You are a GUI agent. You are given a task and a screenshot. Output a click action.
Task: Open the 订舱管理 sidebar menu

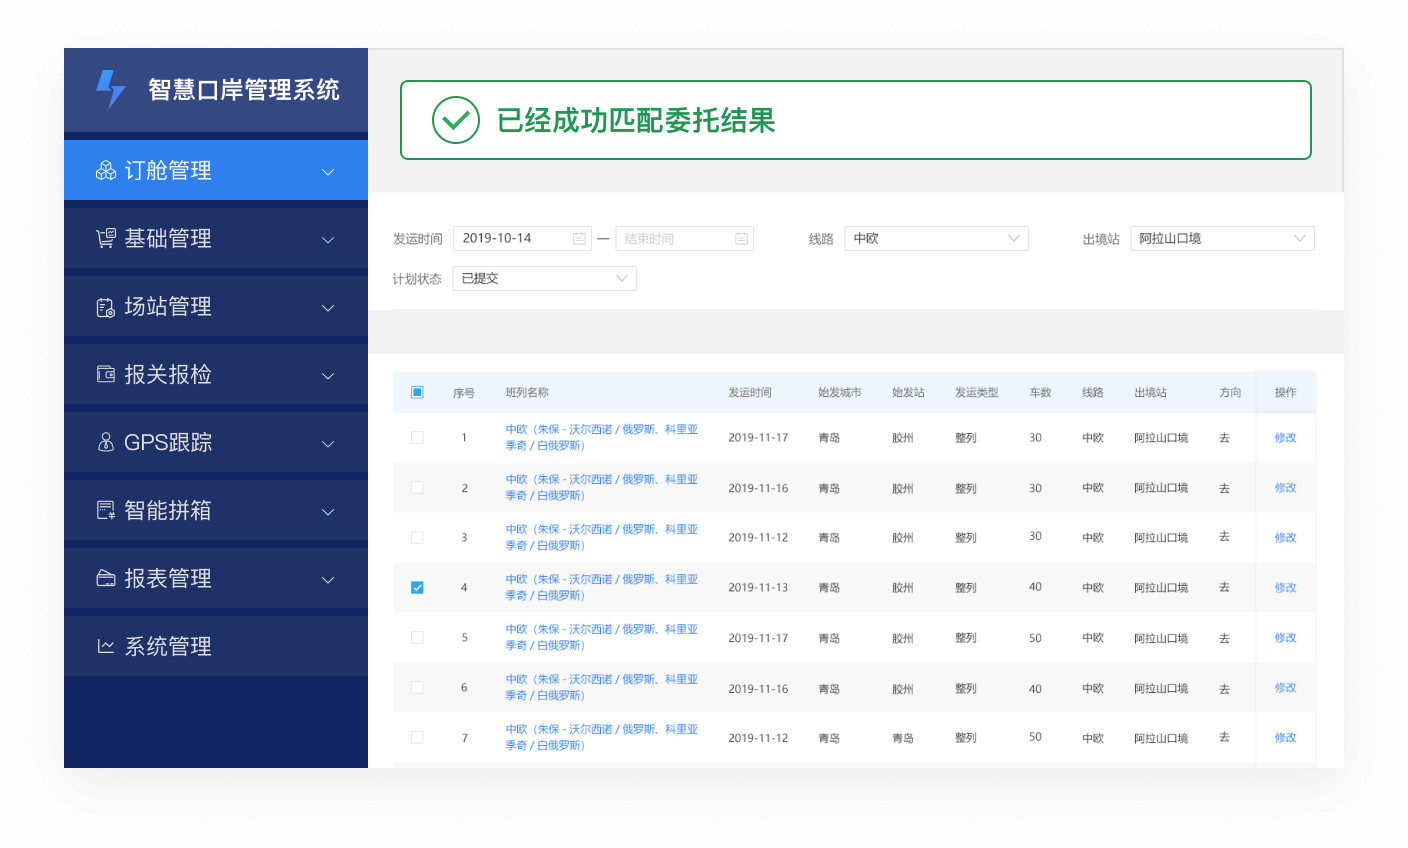216,170
